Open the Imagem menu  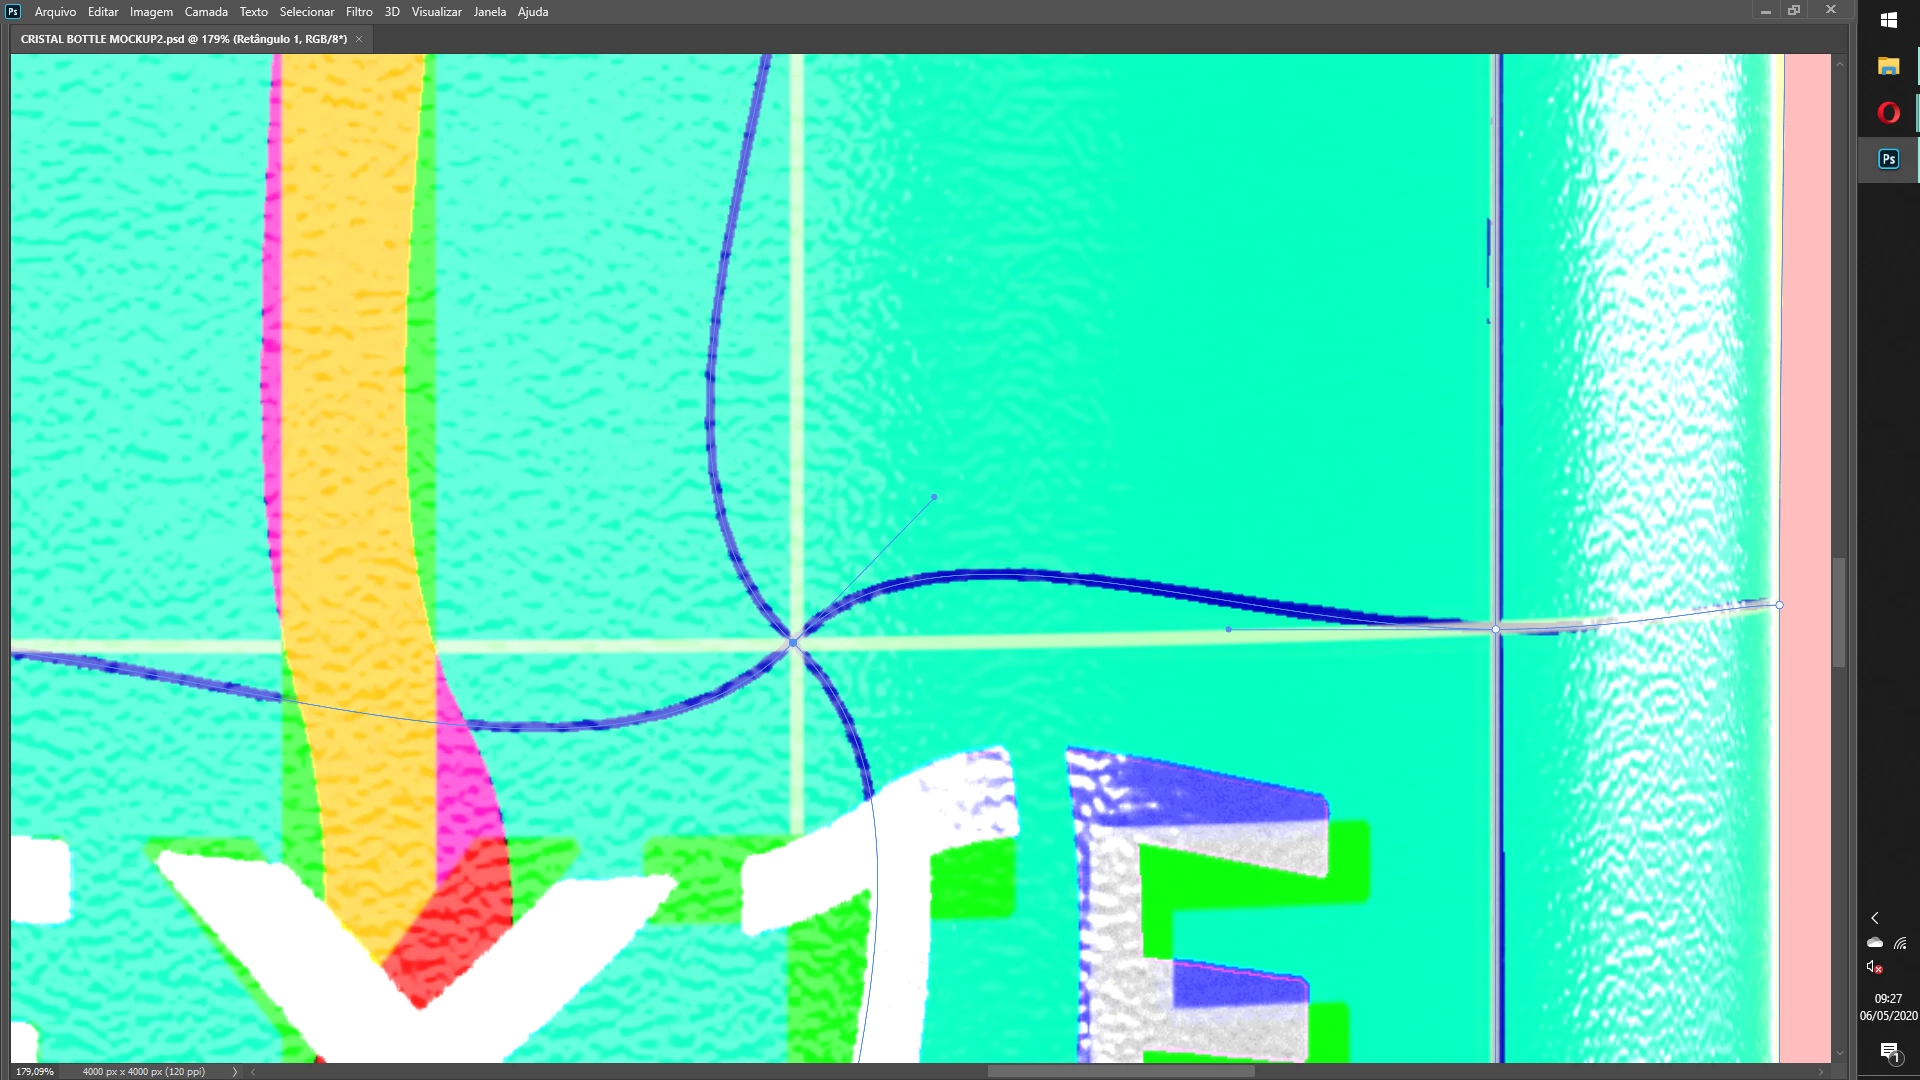tap(151, 12)
